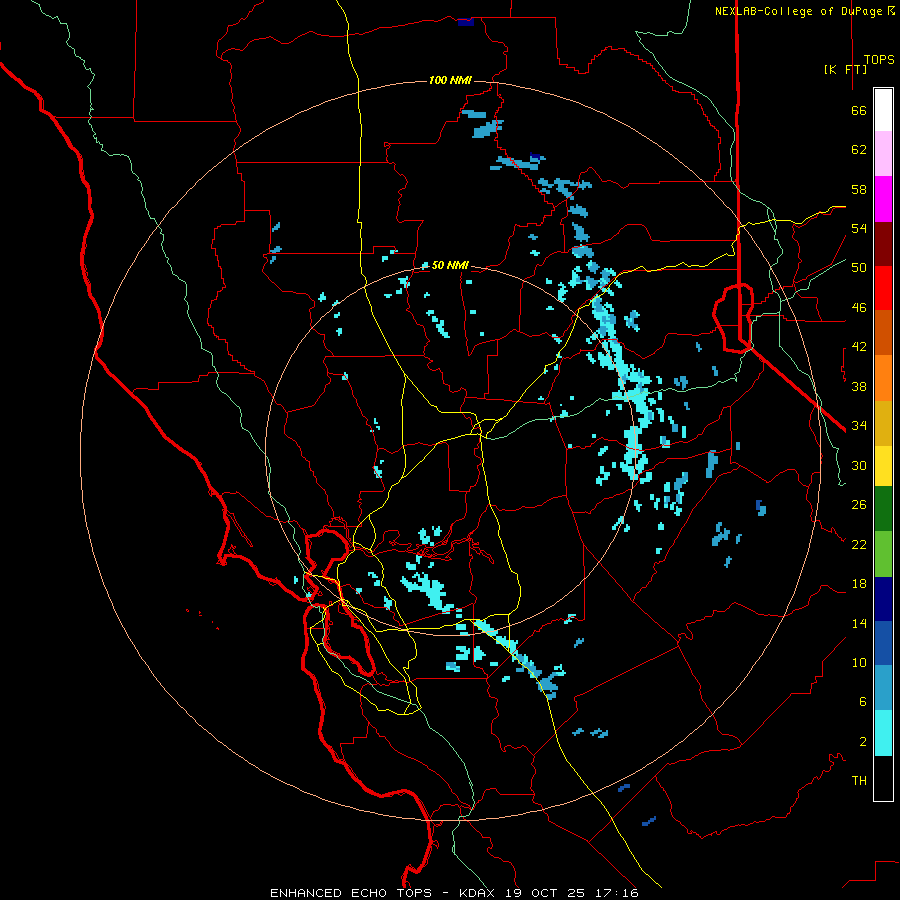This screenshot has height=900, width=900.
Task: Click the 19 OCT 25 date text
Action: tap(545, 893)
